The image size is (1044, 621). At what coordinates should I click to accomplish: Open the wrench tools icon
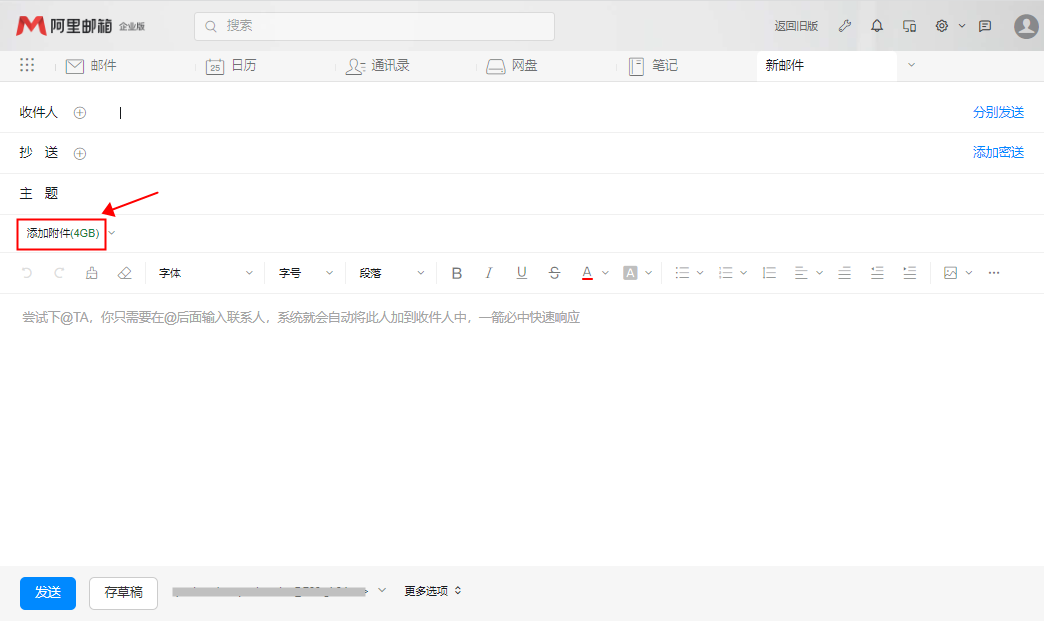pyautogui.click(x=845, y=26)
